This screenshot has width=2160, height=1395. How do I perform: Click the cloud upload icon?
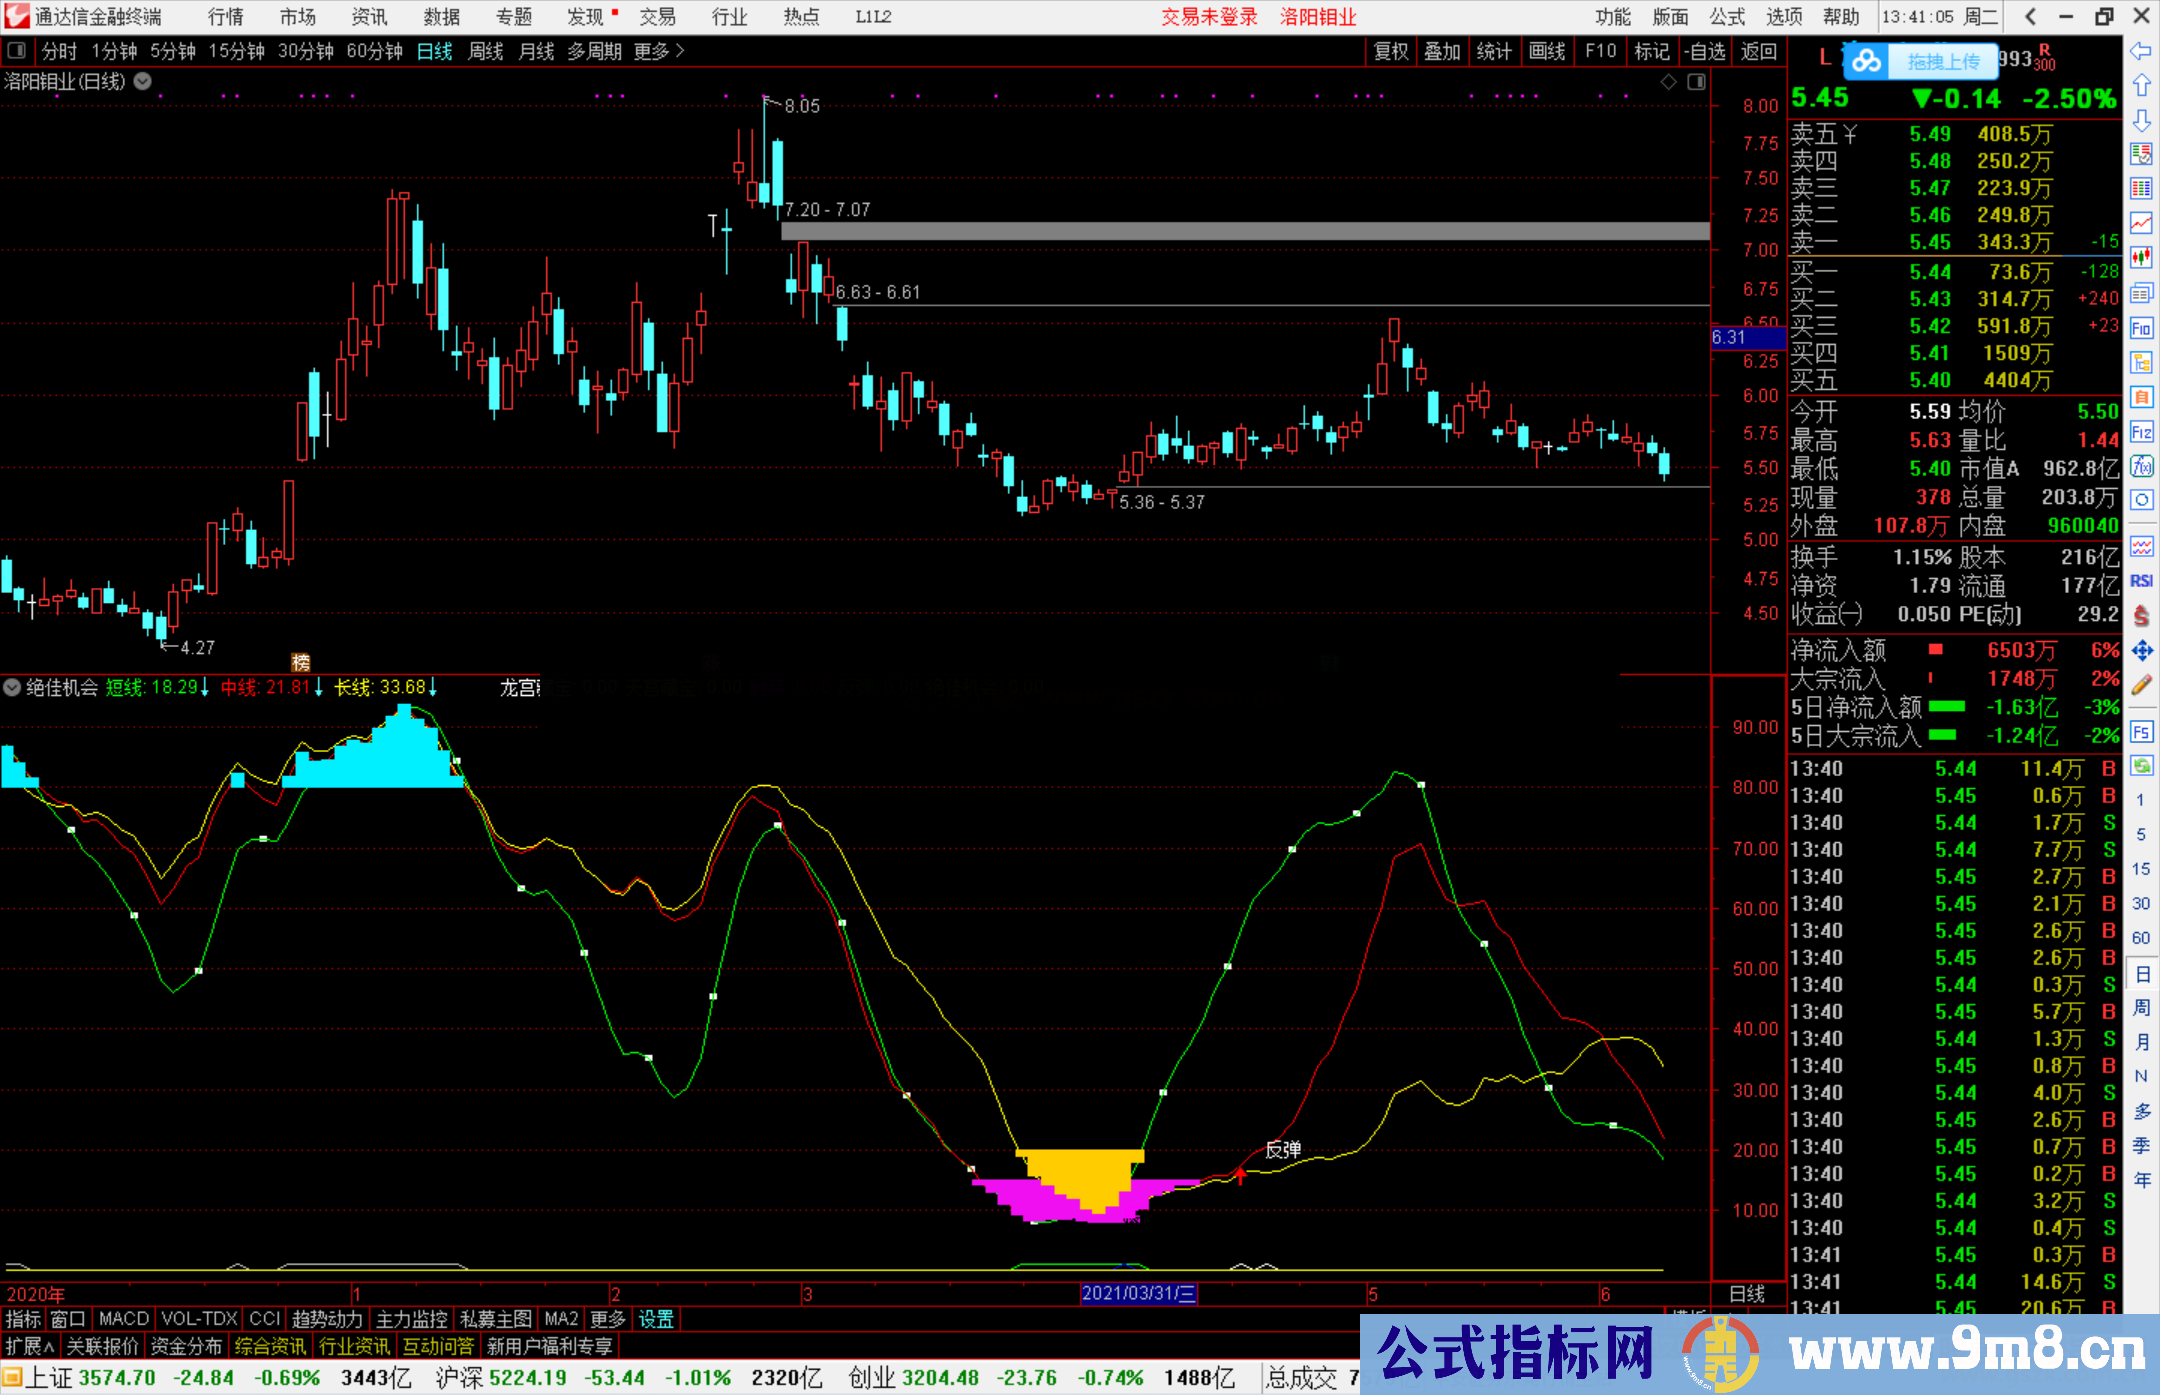click(x=1866, y=62)
